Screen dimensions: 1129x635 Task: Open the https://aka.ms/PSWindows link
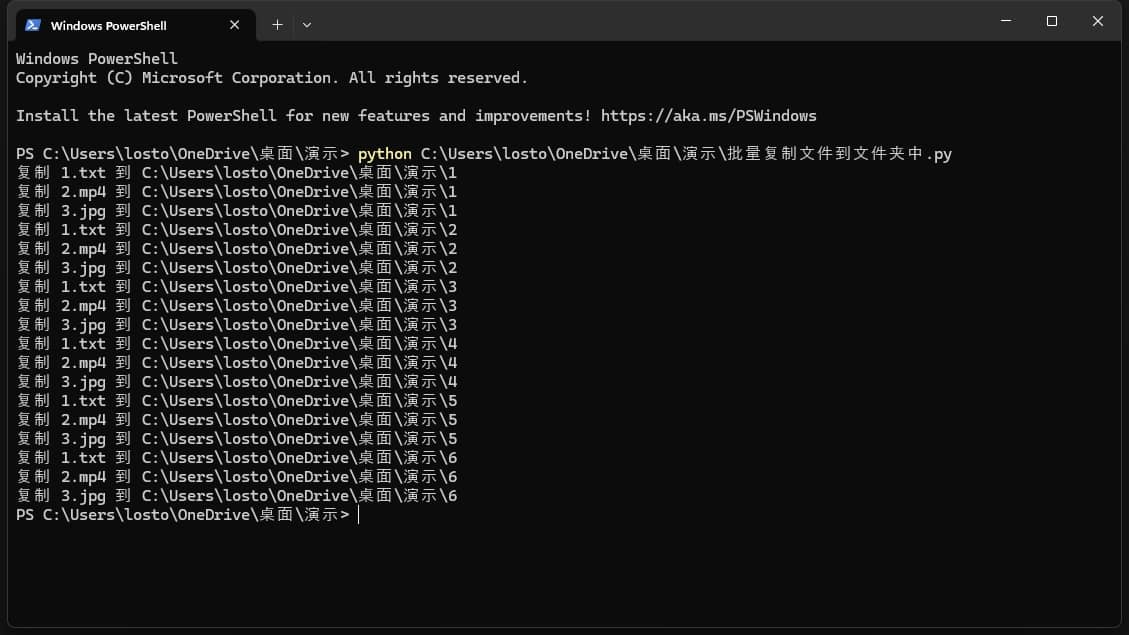click(x=708, y=116)
